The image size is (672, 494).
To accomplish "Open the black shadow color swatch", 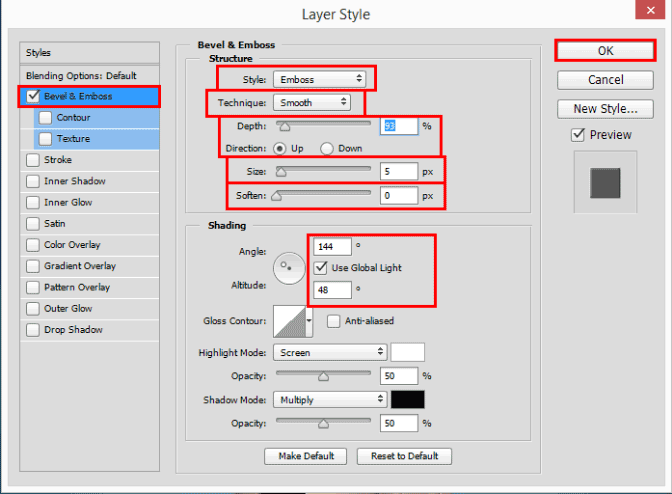I will [408, 399].
